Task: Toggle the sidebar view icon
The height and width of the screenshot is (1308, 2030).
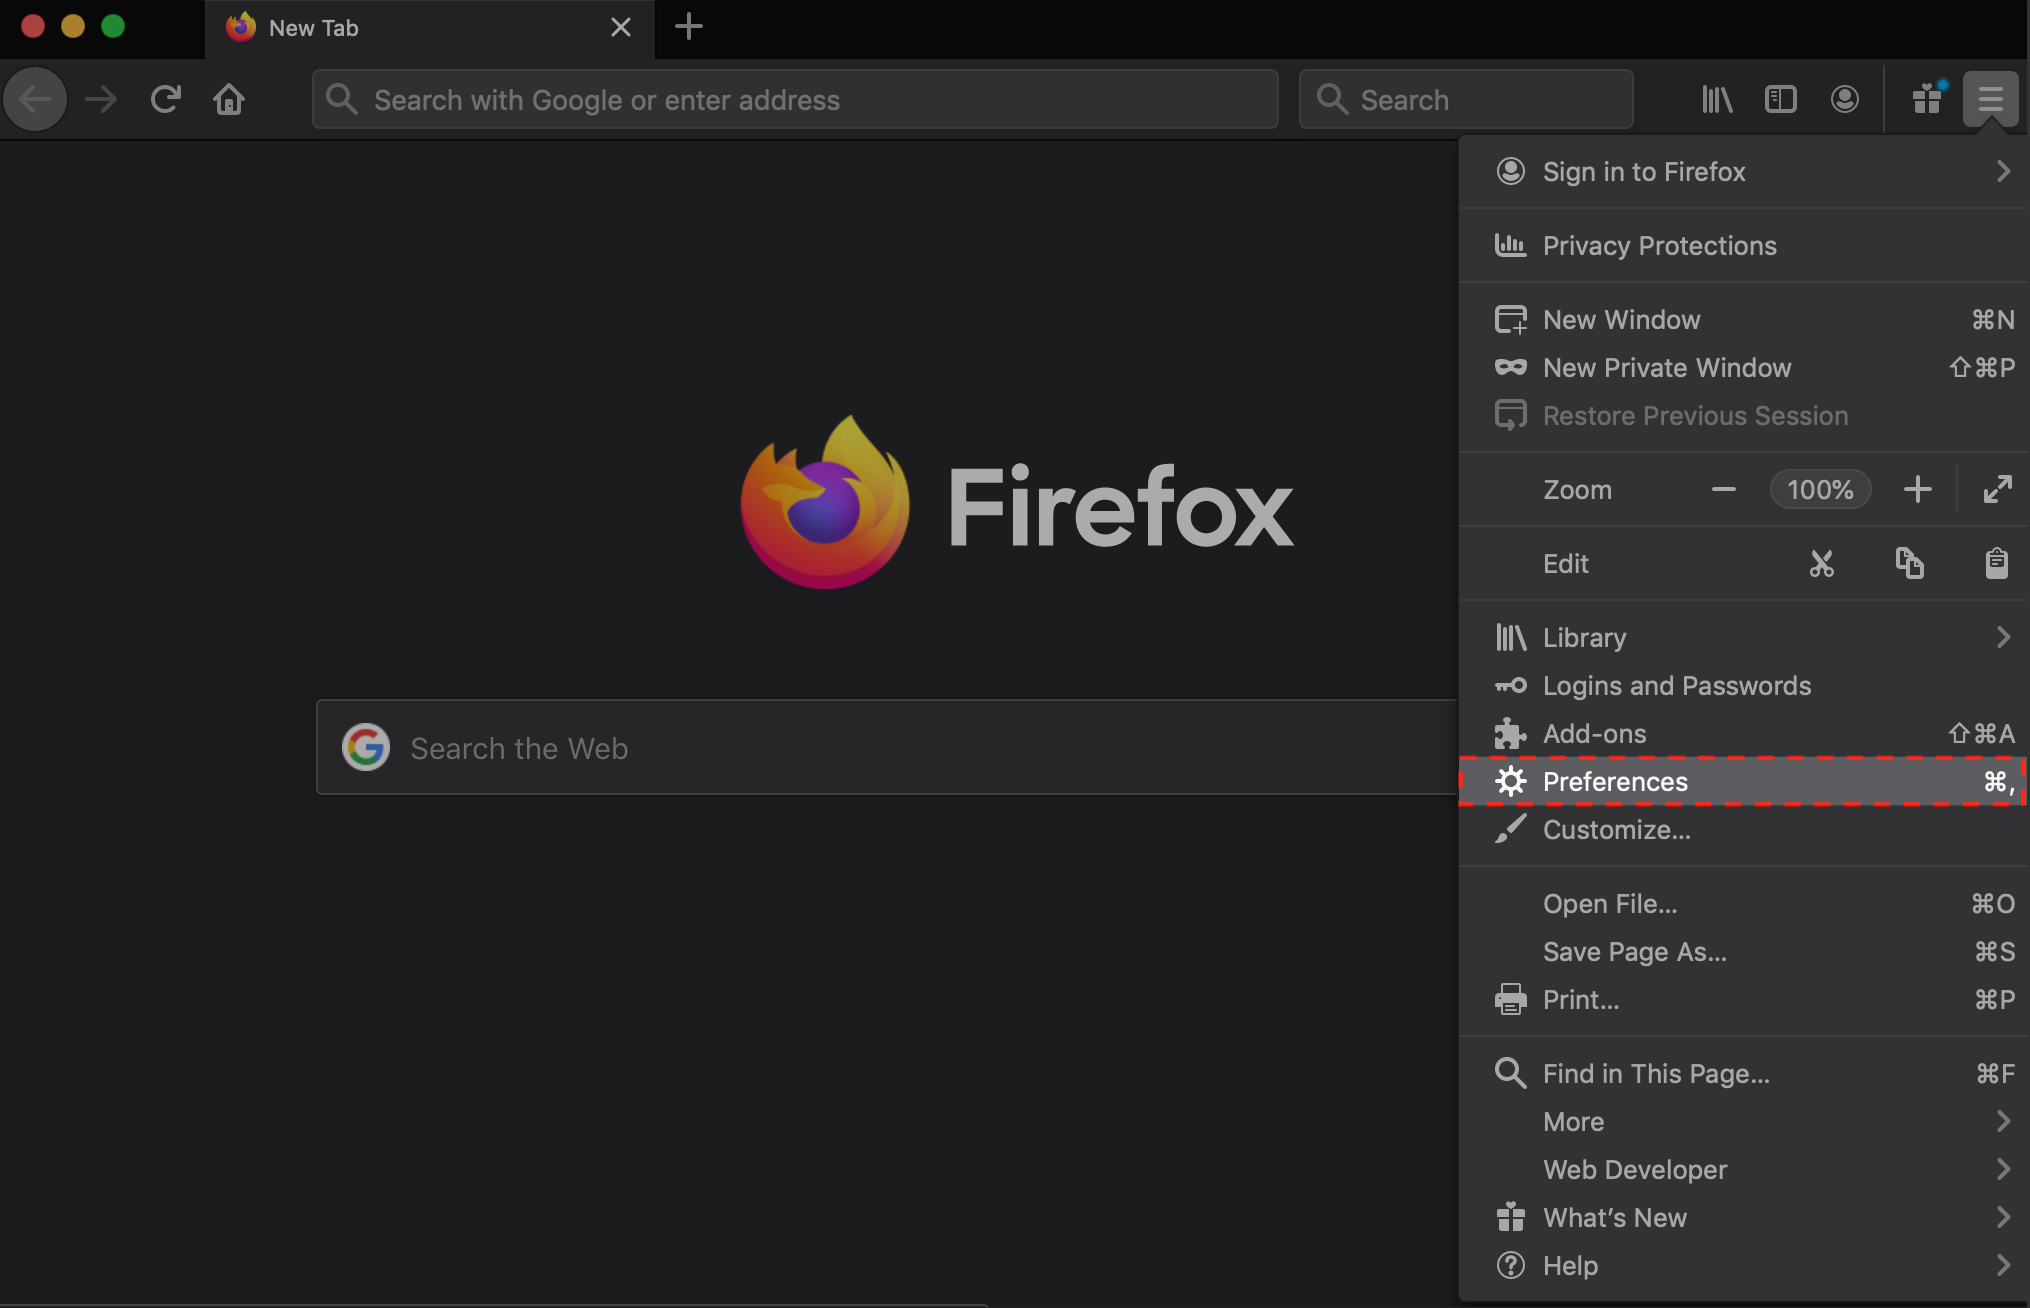Action: [x=1781, y=99]
